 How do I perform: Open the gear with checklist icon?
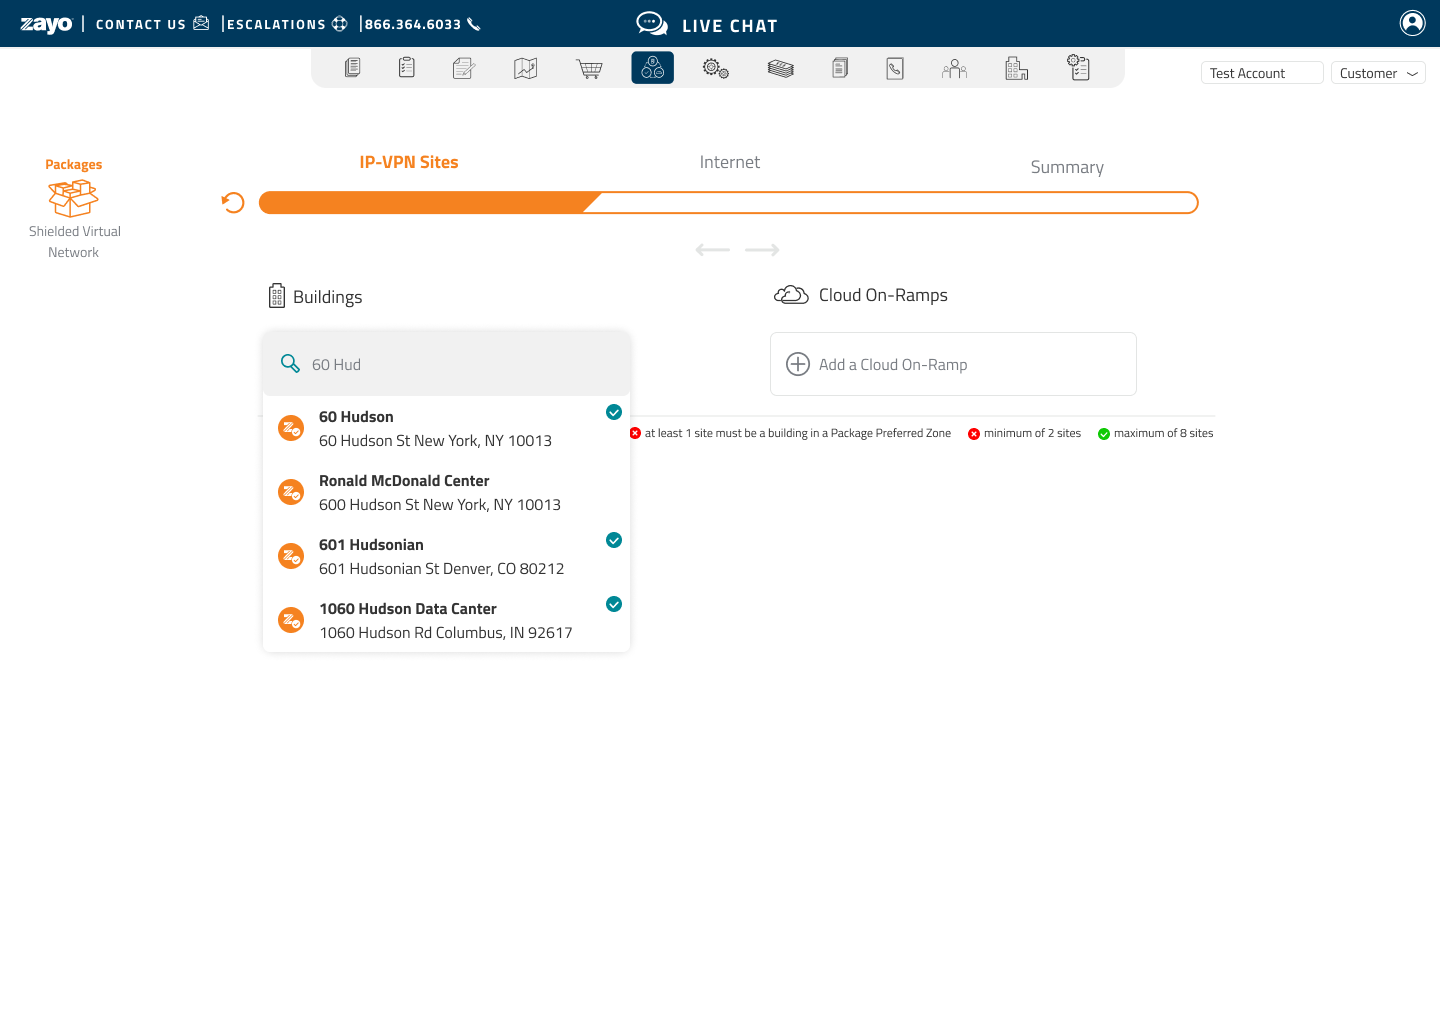click(1079, 67)
